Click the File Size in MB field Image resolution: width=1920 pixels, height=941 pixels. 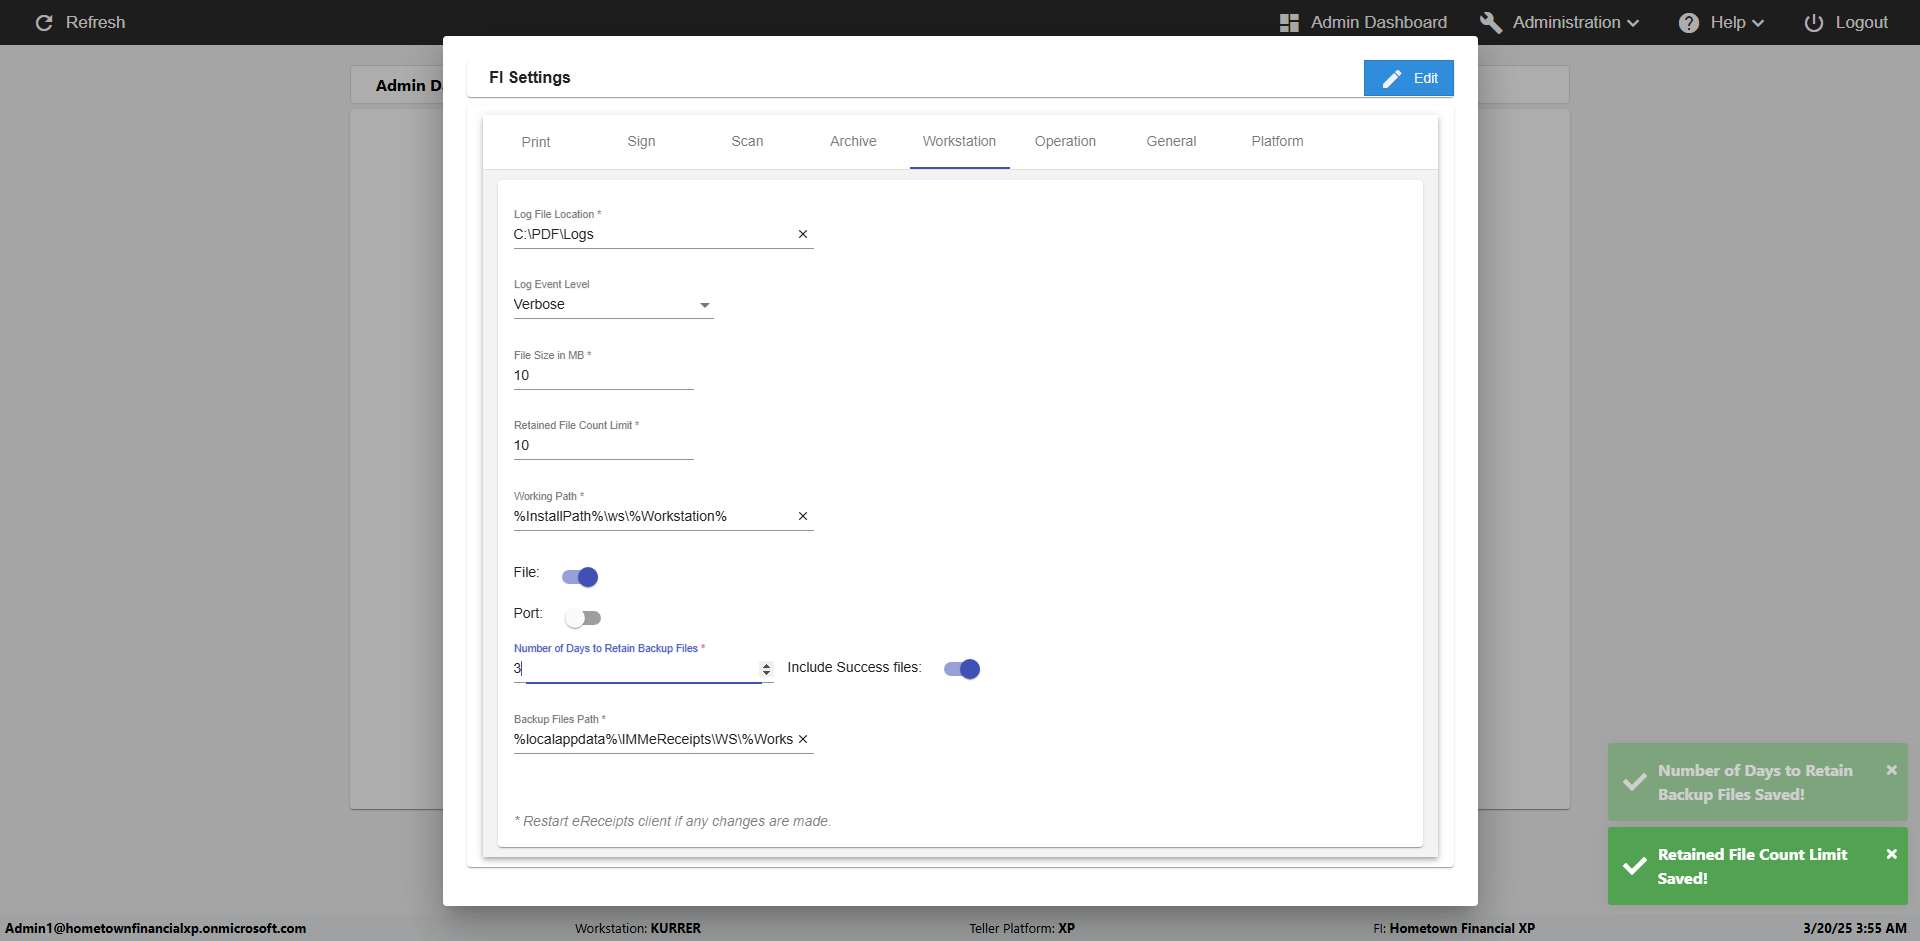603,376
